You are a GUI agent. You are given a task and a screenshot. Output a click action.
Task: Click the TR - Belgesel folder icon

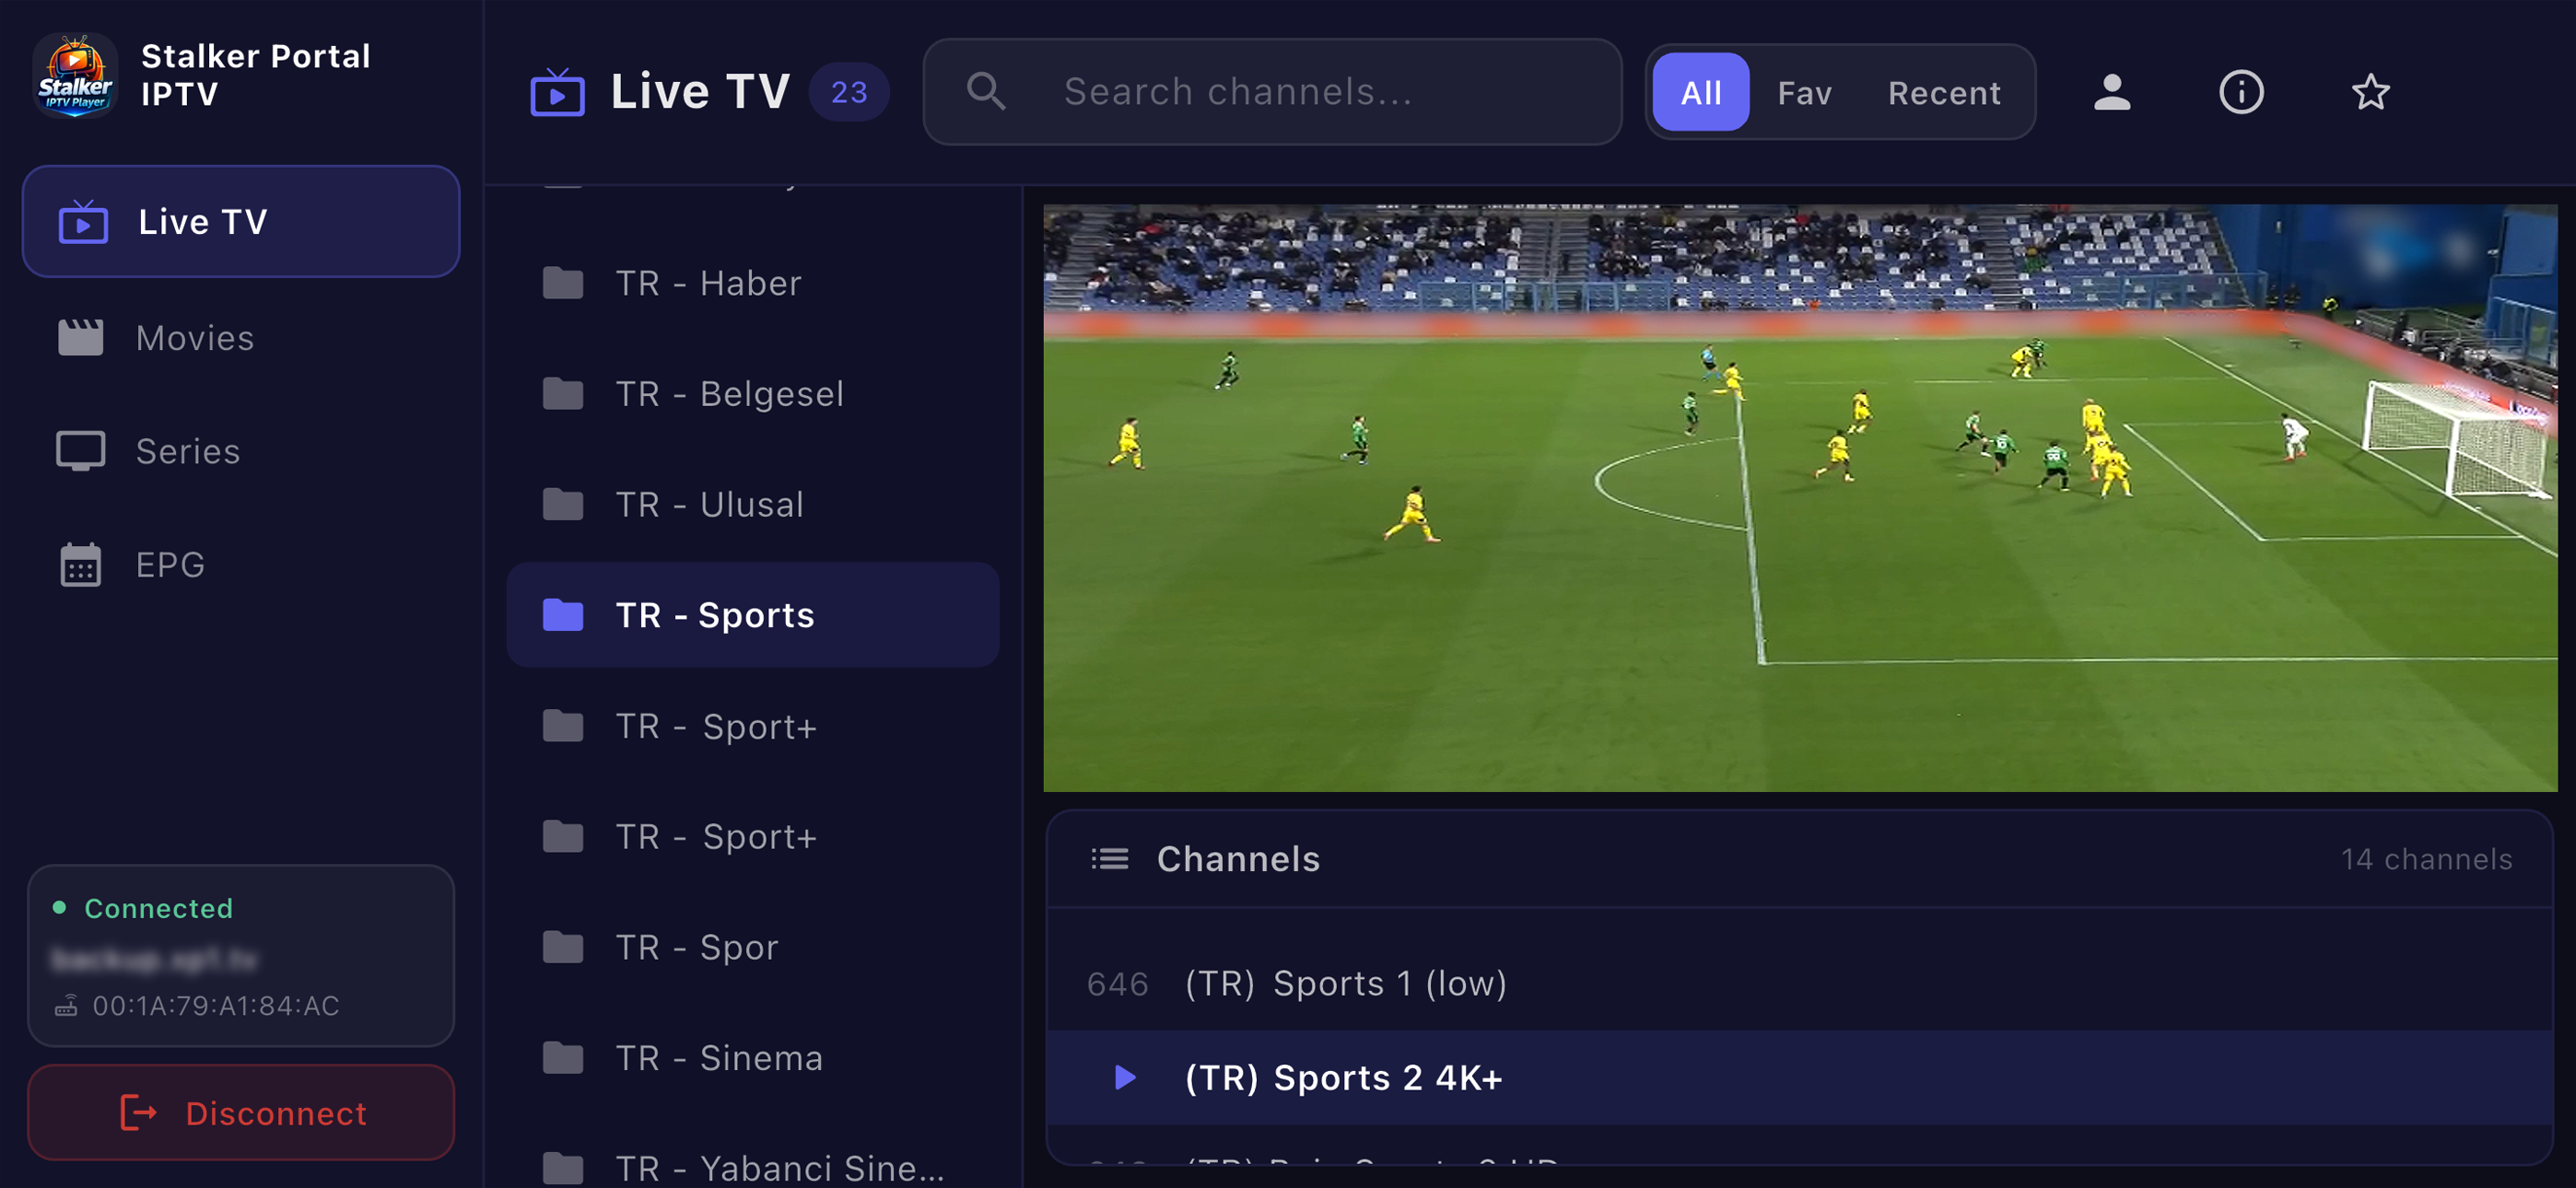(563, 394)
